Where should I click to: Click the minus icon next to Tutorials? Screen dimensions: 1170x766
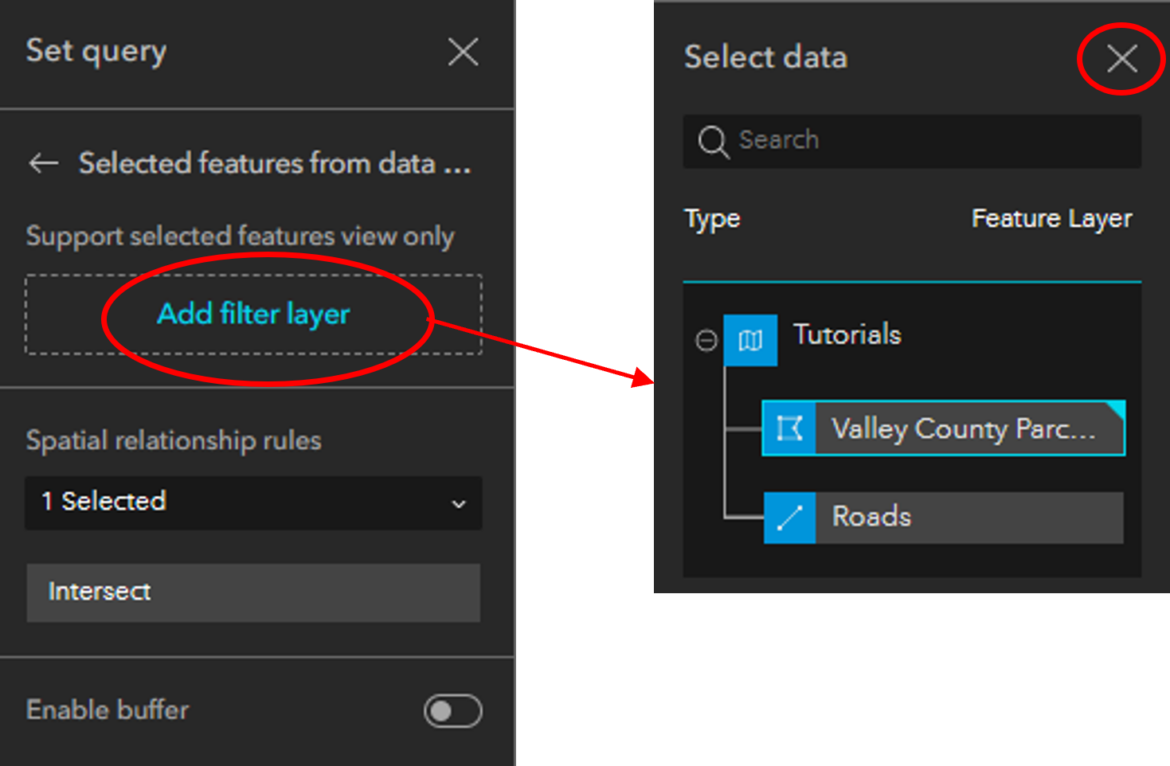pos(705,340)
